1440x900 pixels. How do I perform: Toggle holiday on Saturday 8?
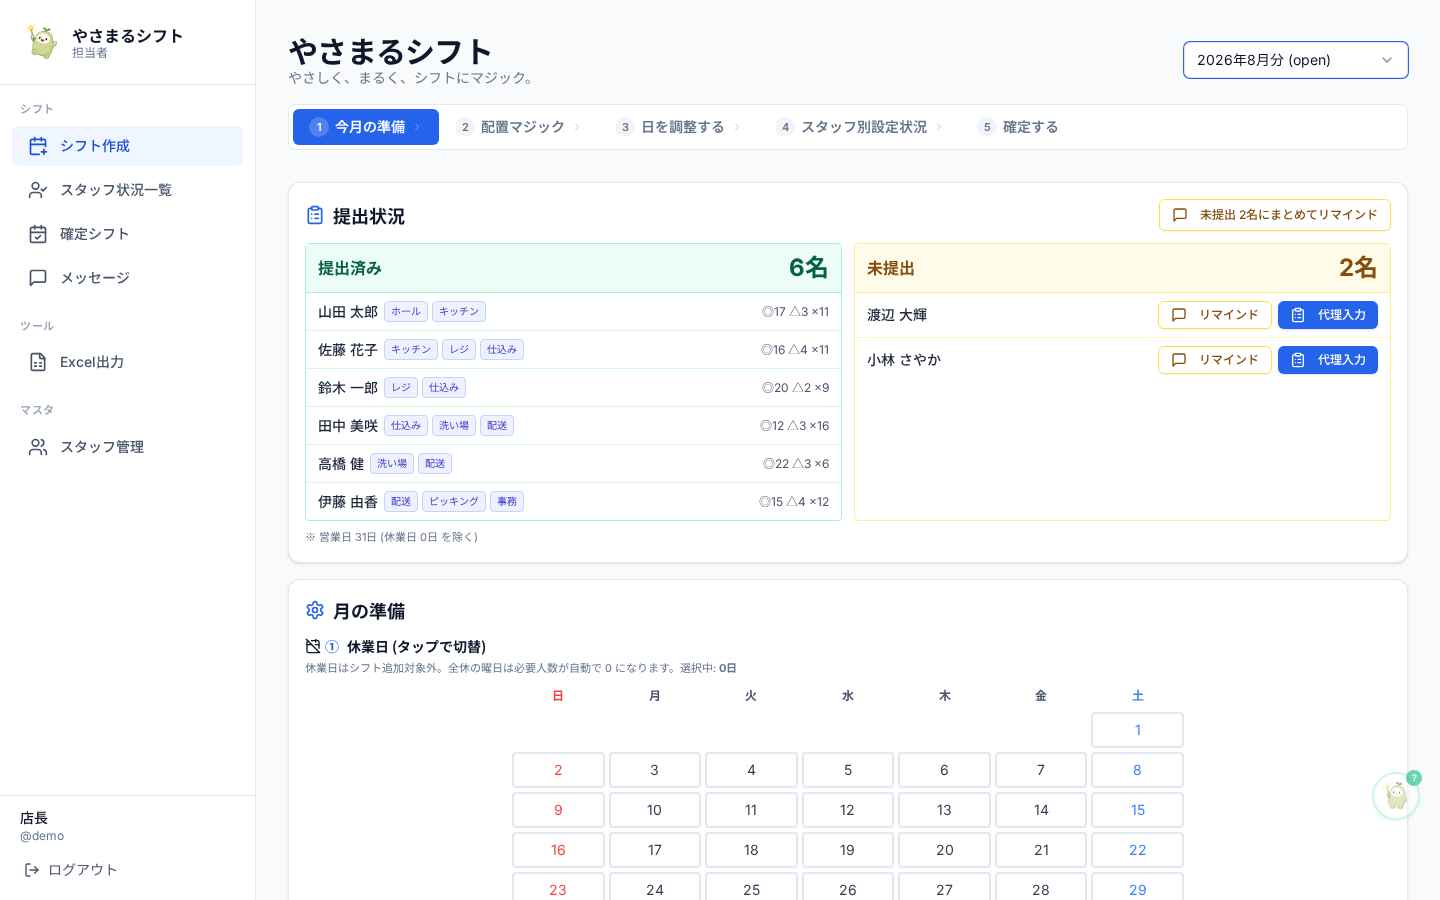coord(1137,770)
